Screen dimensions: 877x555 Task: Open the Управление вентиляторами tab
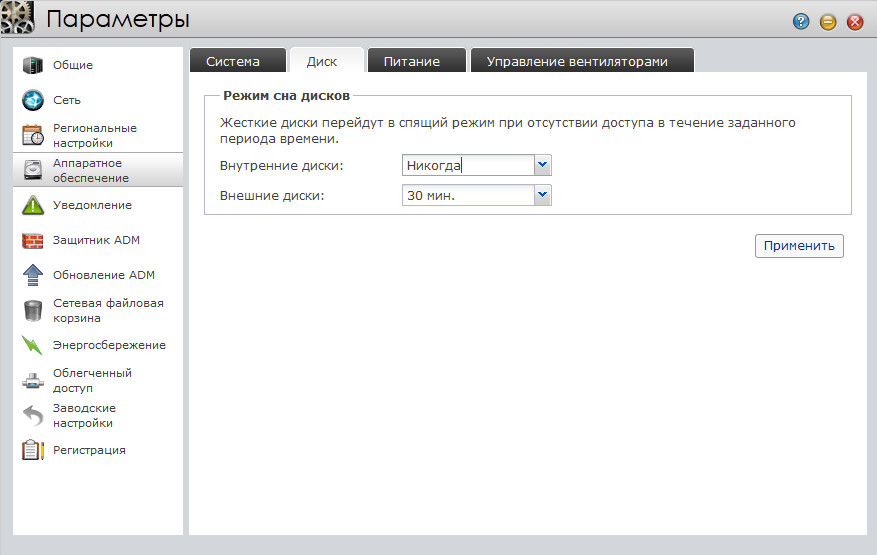[577, 61]
